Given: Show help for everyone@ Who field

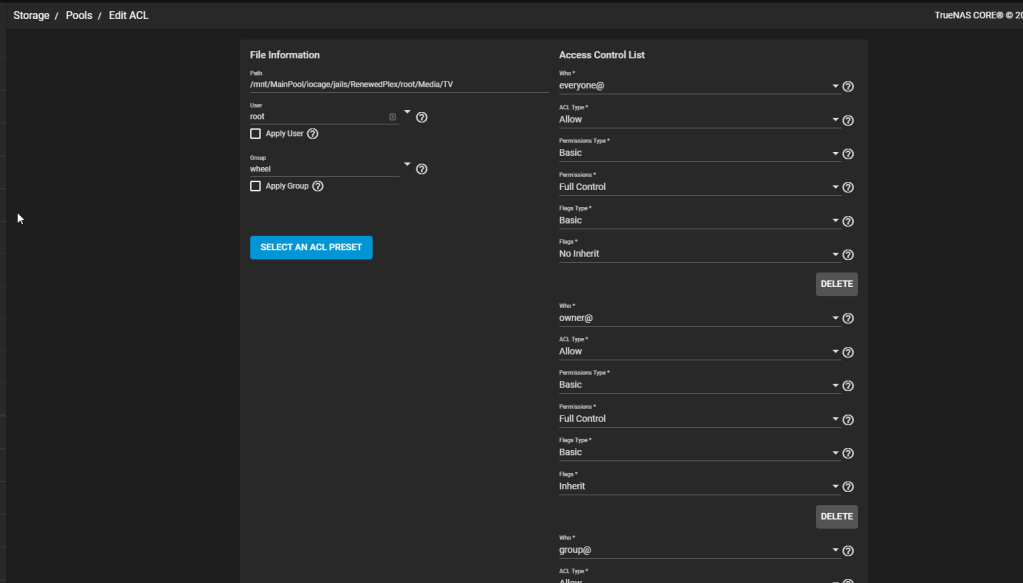Looking at the screenshot, I should [x=848, y=87].
